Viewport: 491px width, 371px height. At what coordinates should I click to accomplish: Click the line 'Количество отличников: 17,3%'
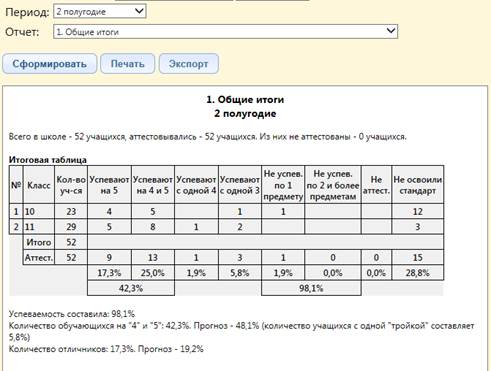(106, 349)
